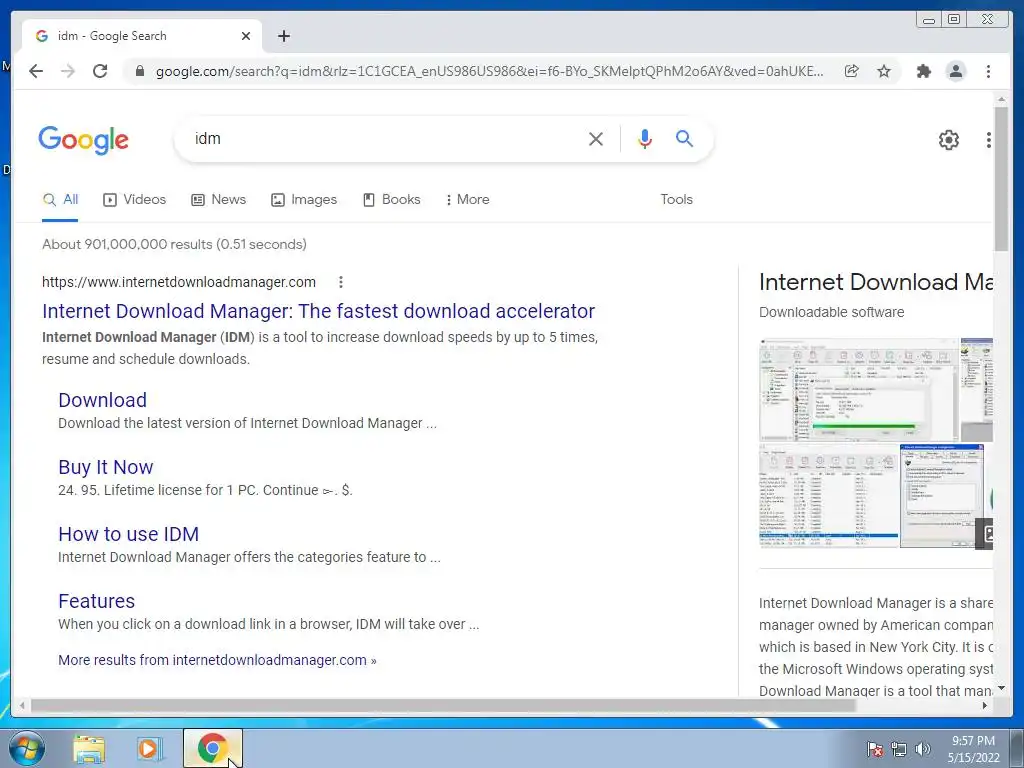Open a new tab with plus button
Screen dimensions: 1024x768
click(283, 36)
